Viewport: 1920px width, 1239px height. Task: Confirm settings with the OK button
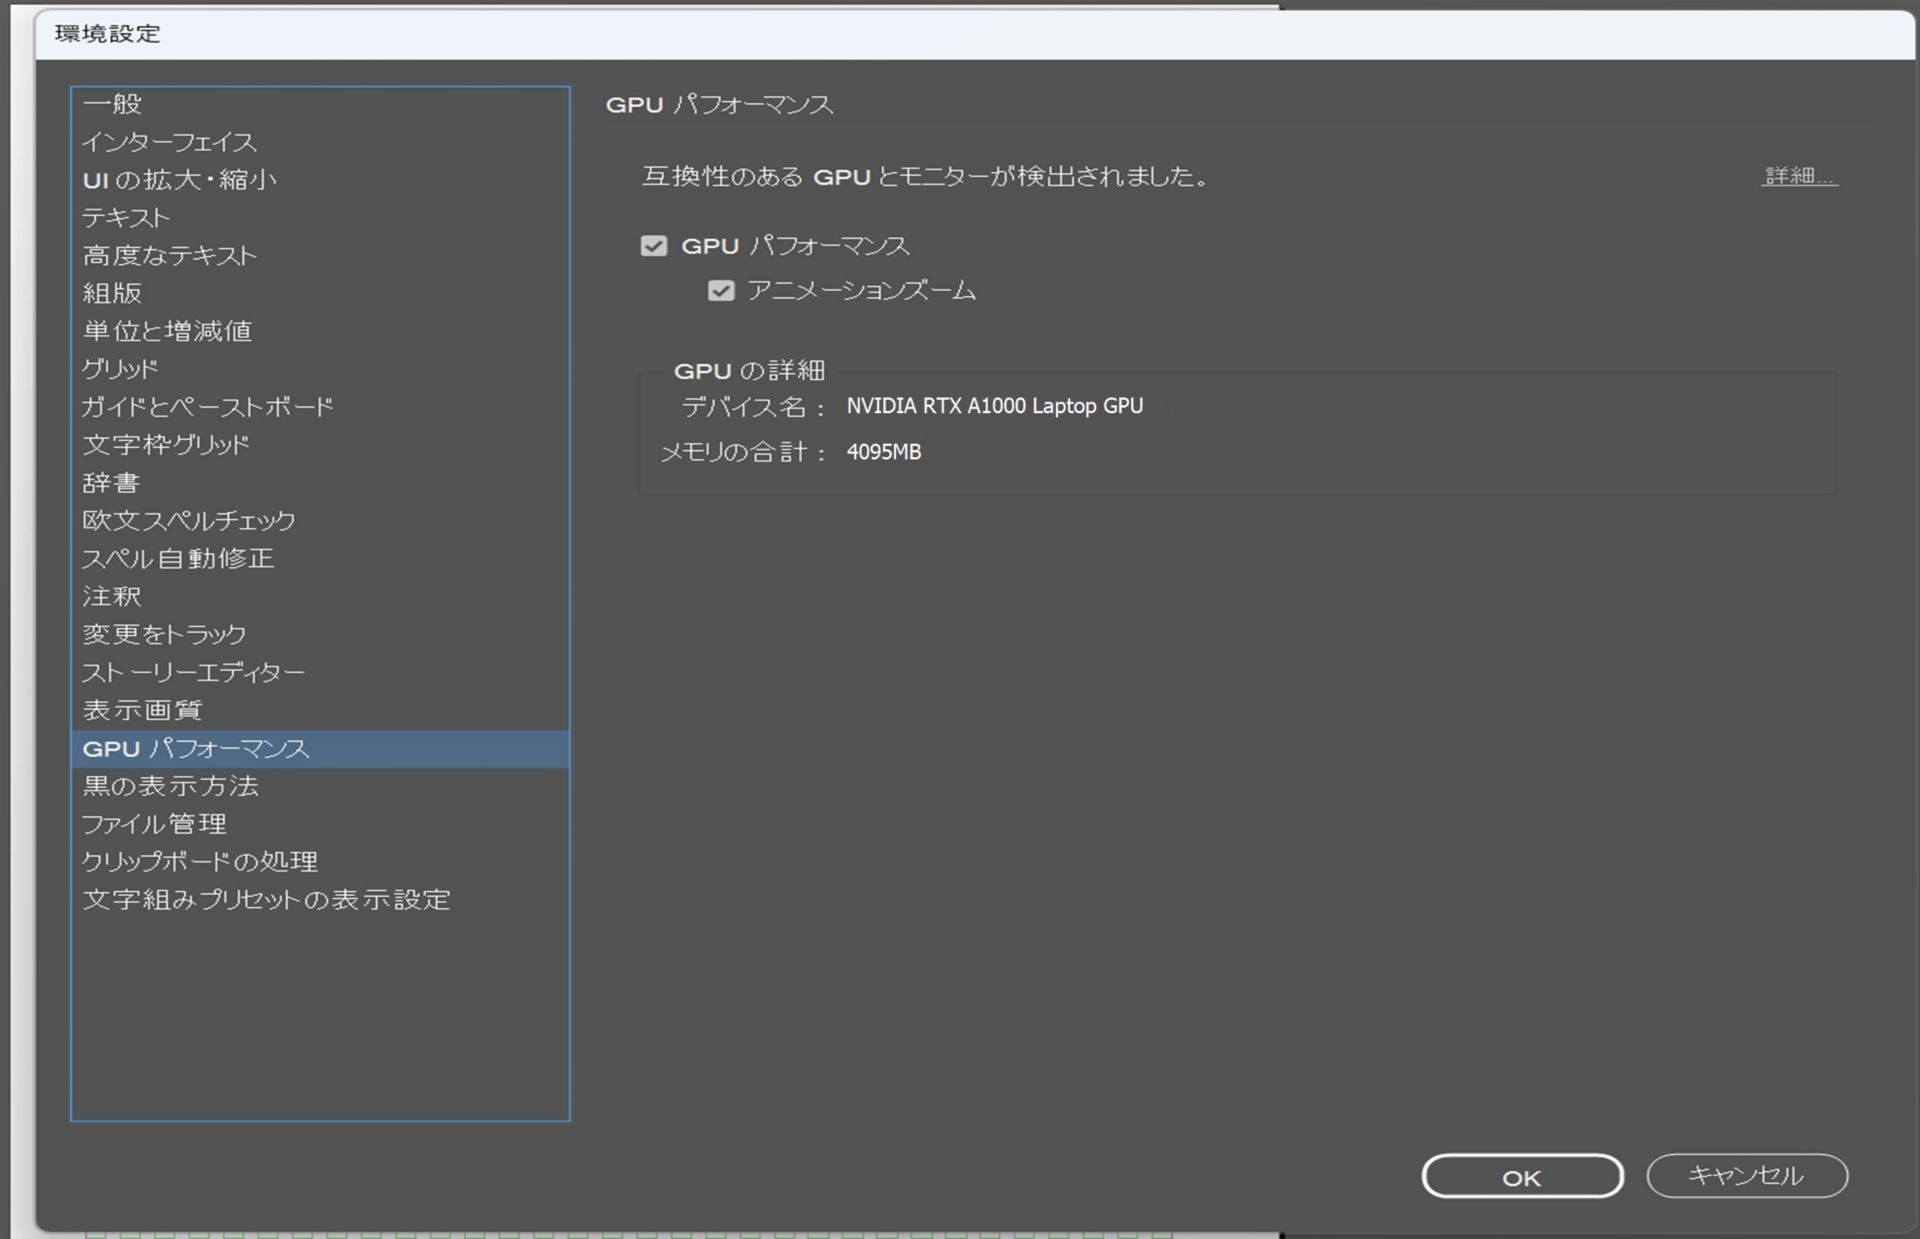1521,1176
